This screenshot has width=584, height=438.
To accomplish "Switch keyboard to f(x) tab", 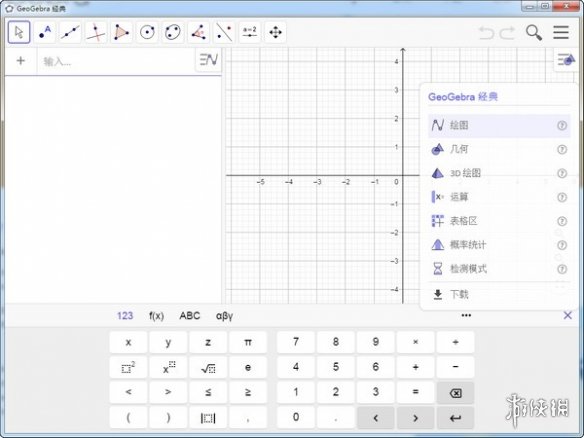I will tap(156, 316).
